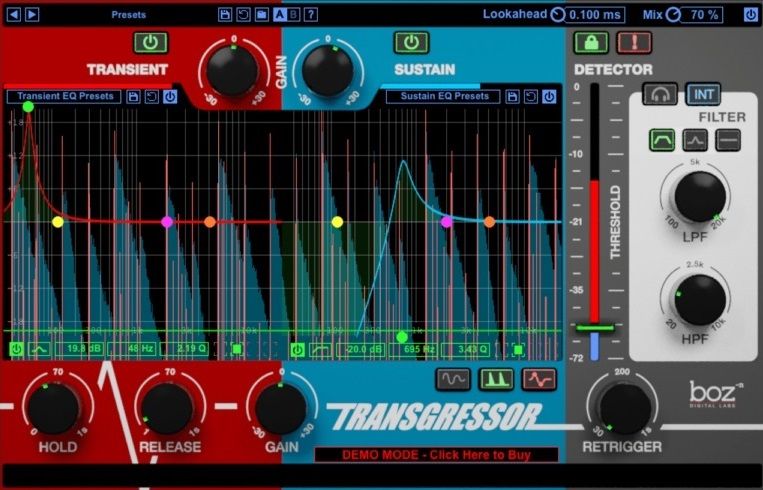Click the 19.8 dB band gain field
This screenshot has height=490, width=763.
(79, 349)
